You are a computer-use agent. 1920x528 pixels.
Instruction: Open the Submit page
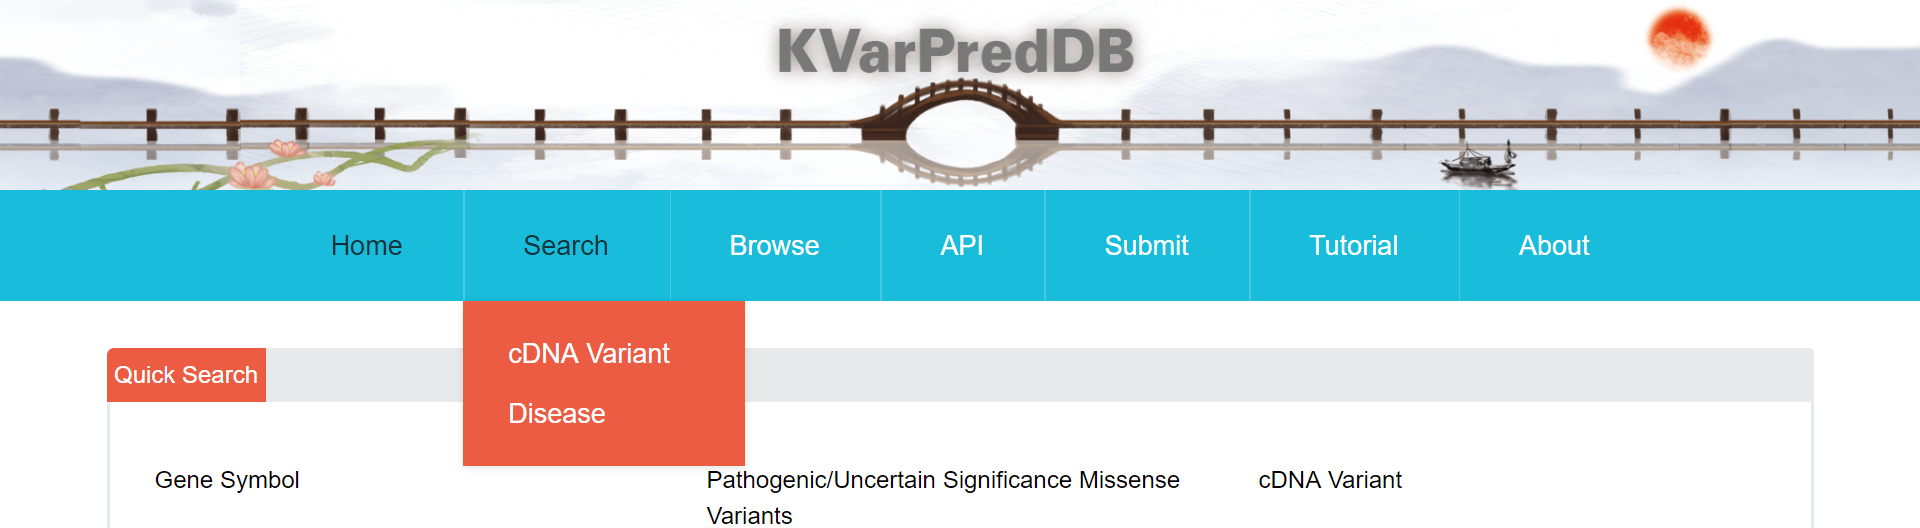click(1146, 246)
